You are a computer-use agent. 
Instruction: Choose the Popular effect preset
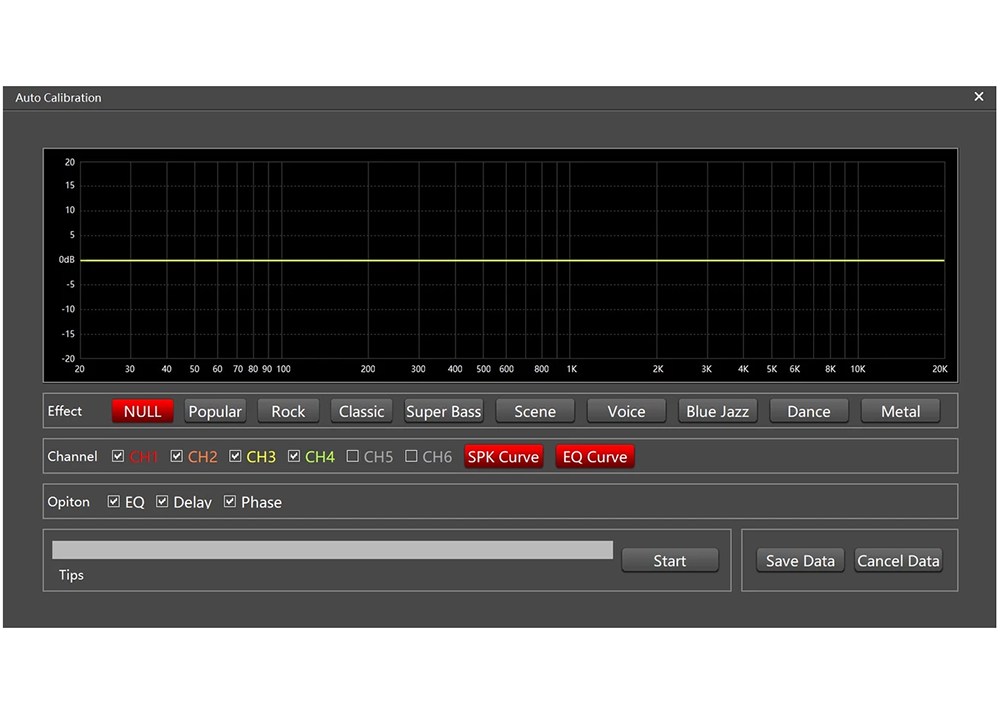215,411
